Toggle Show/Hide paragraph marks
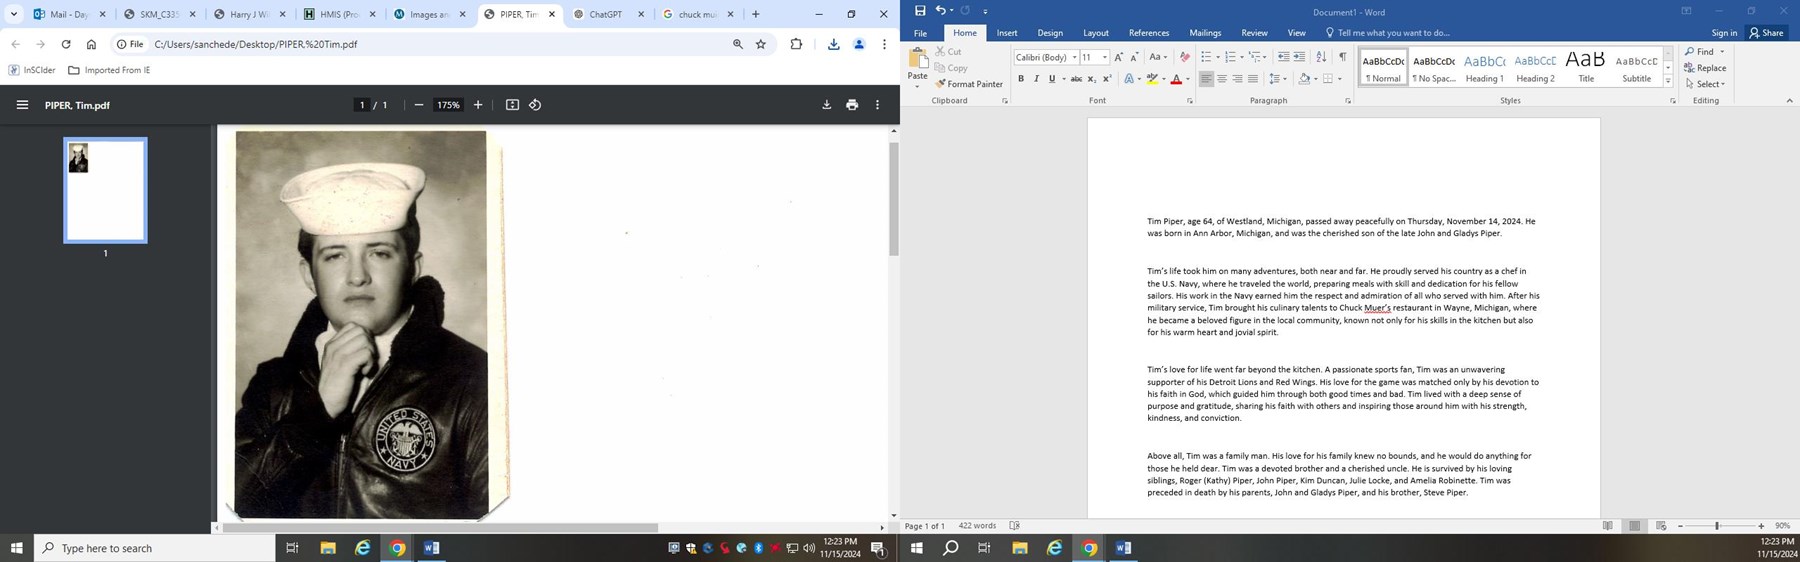This screenshot has width=1800, height=562. pos(1342,57)
